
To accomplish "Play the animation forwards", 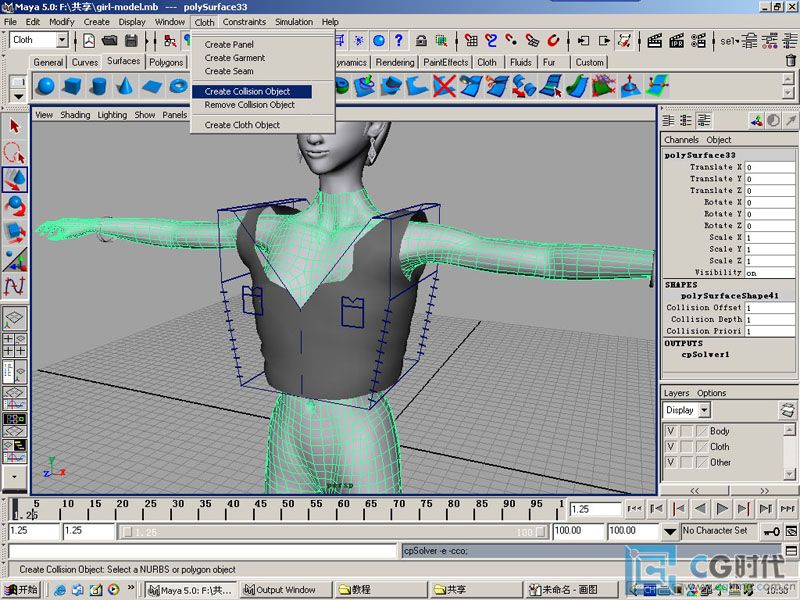I will point(722,509).
